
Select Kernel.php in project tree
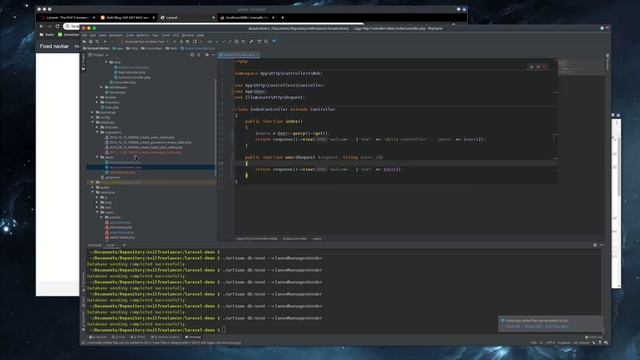[115, 92]
